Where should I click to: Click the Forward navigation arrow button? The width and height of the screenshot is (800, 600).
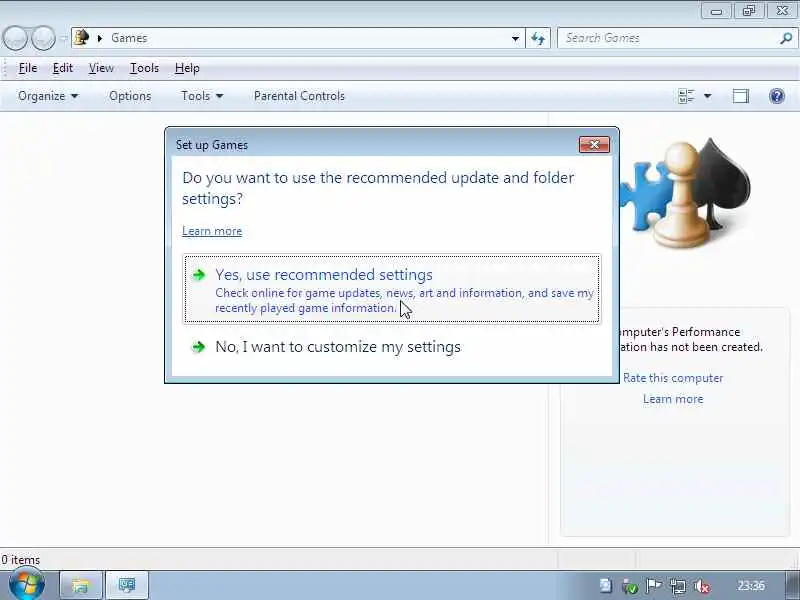[x=43, y=38]
